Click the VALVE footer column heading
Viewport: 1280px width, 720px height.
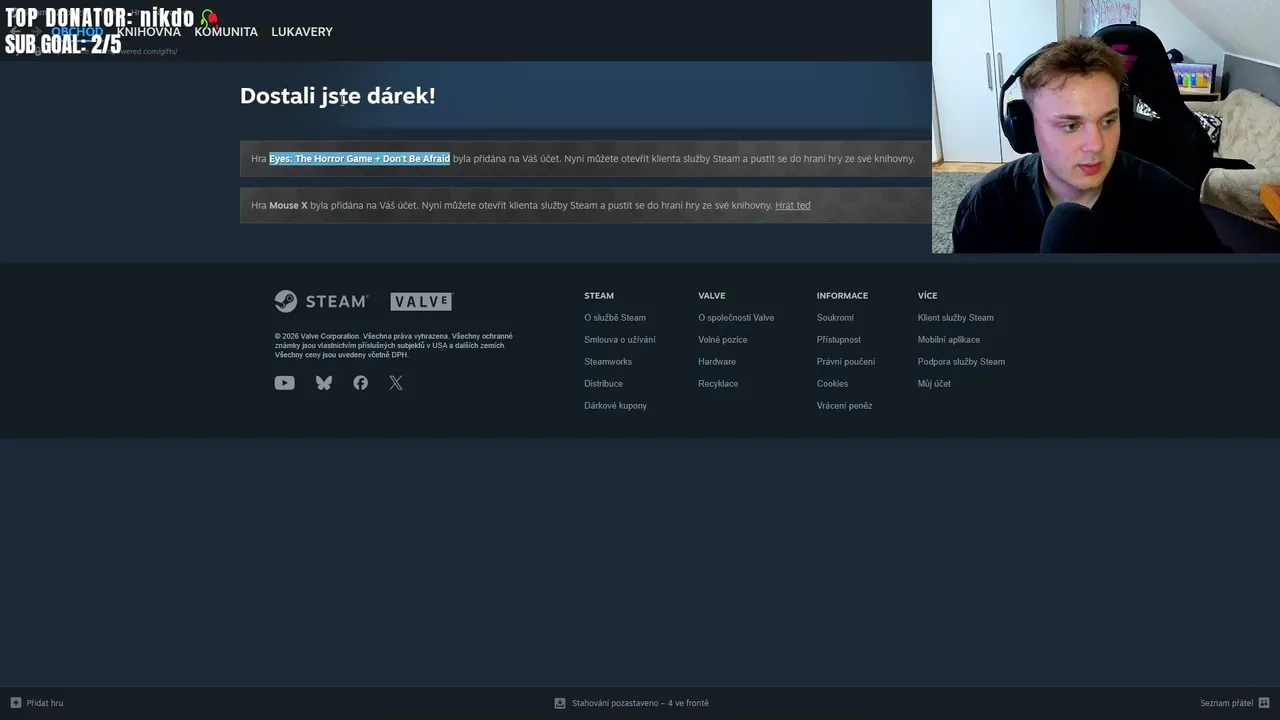point(712,296)
